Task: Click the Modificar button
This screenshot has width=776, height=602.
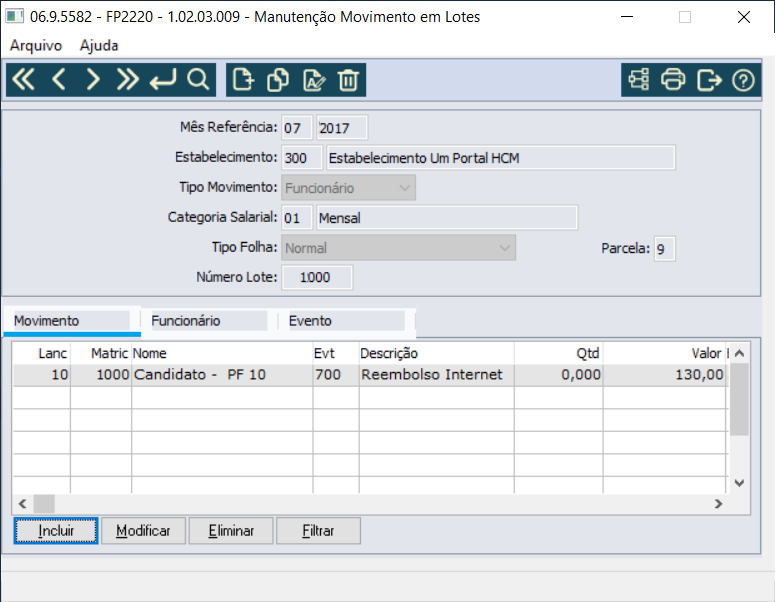Action: [143, 531]
